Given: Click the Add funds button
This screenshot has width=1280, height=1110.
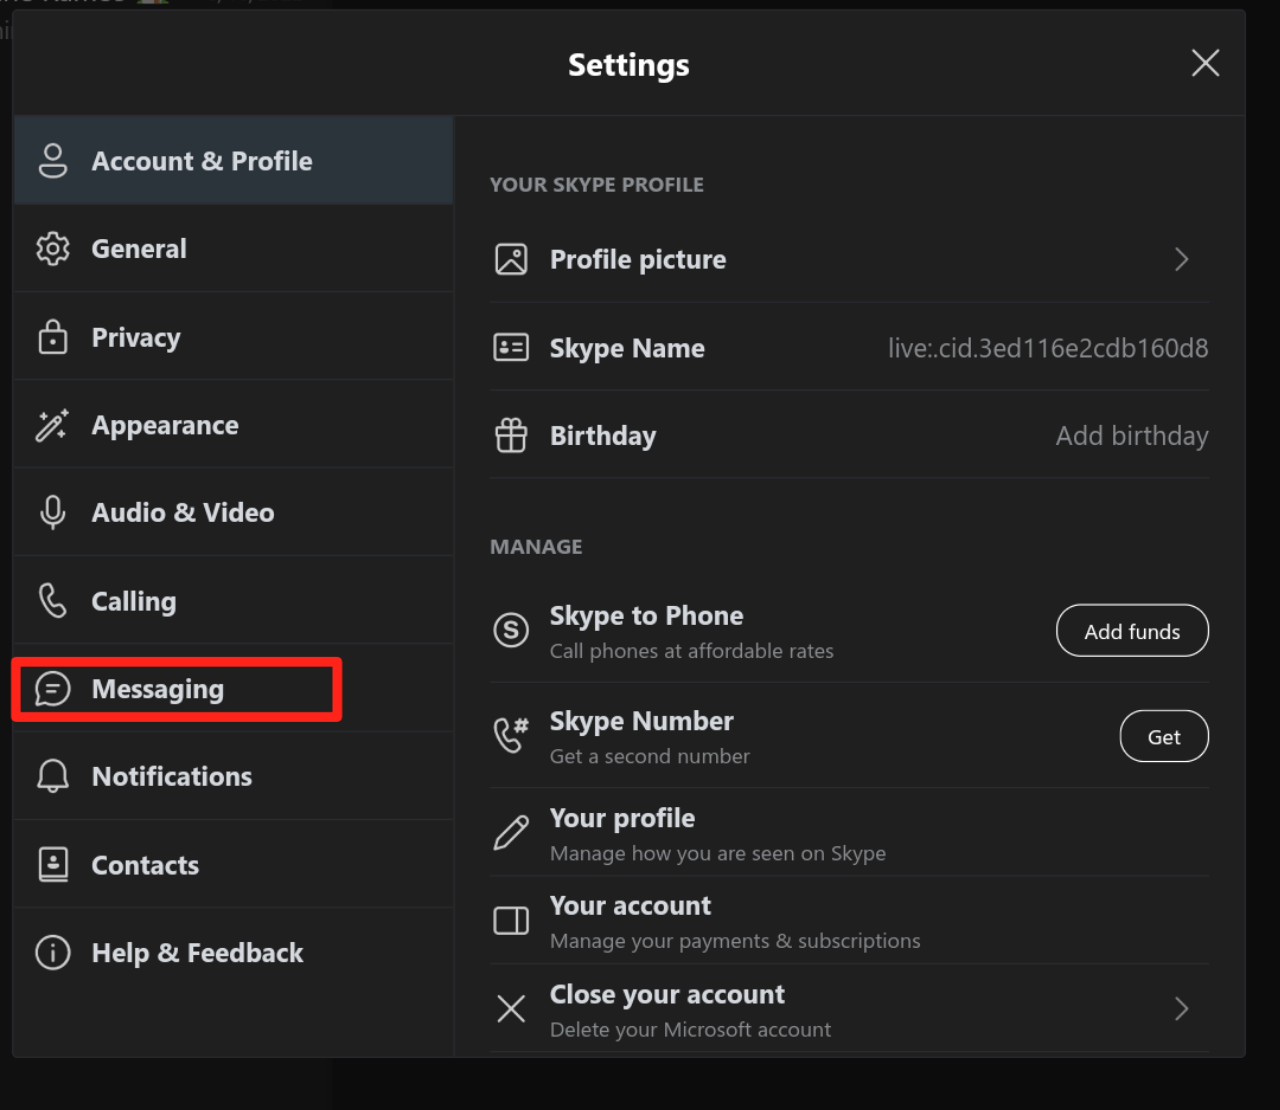Looking at the screenshot, I should [x=1132, y=631].
